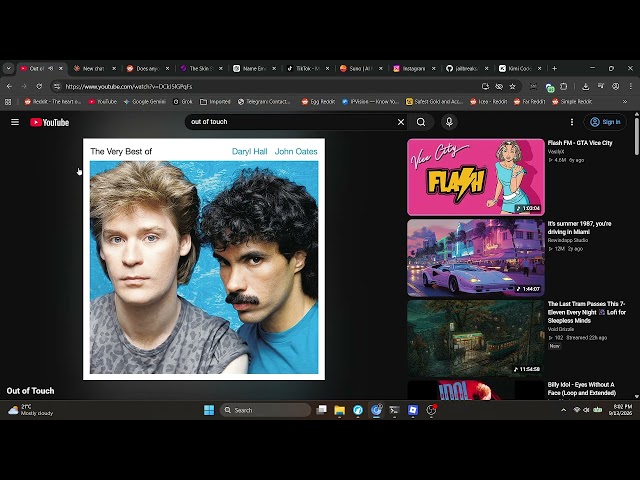Open the Safest Gold bookmark
This screenshot has height=480, width=640.
(434, 102)
